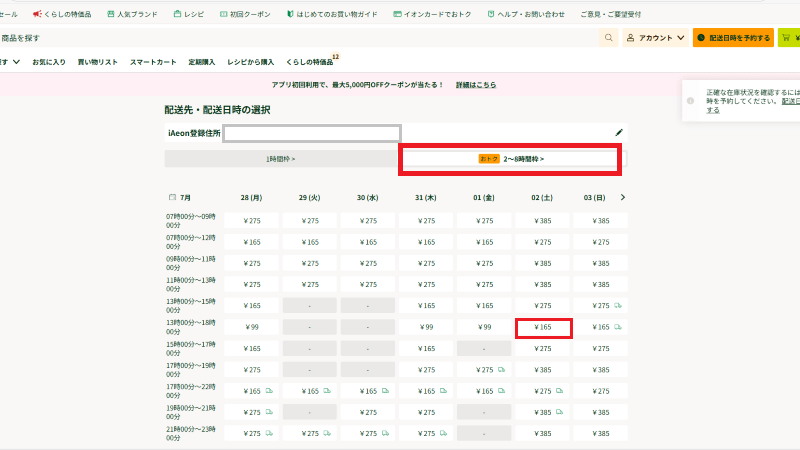Open はじめてのお買い物ガイド beginner icon

290,14
